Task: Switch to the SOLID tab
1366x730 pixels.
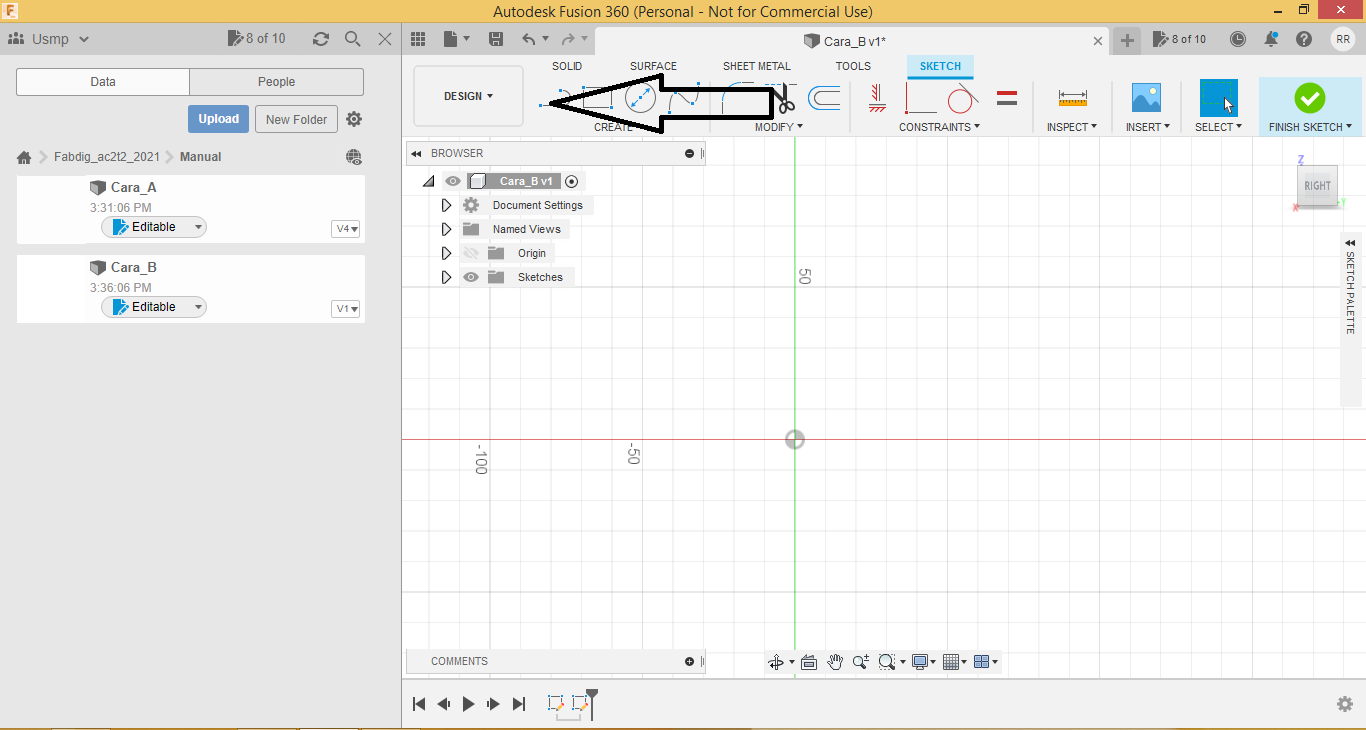Action: [x=567, y=66]
